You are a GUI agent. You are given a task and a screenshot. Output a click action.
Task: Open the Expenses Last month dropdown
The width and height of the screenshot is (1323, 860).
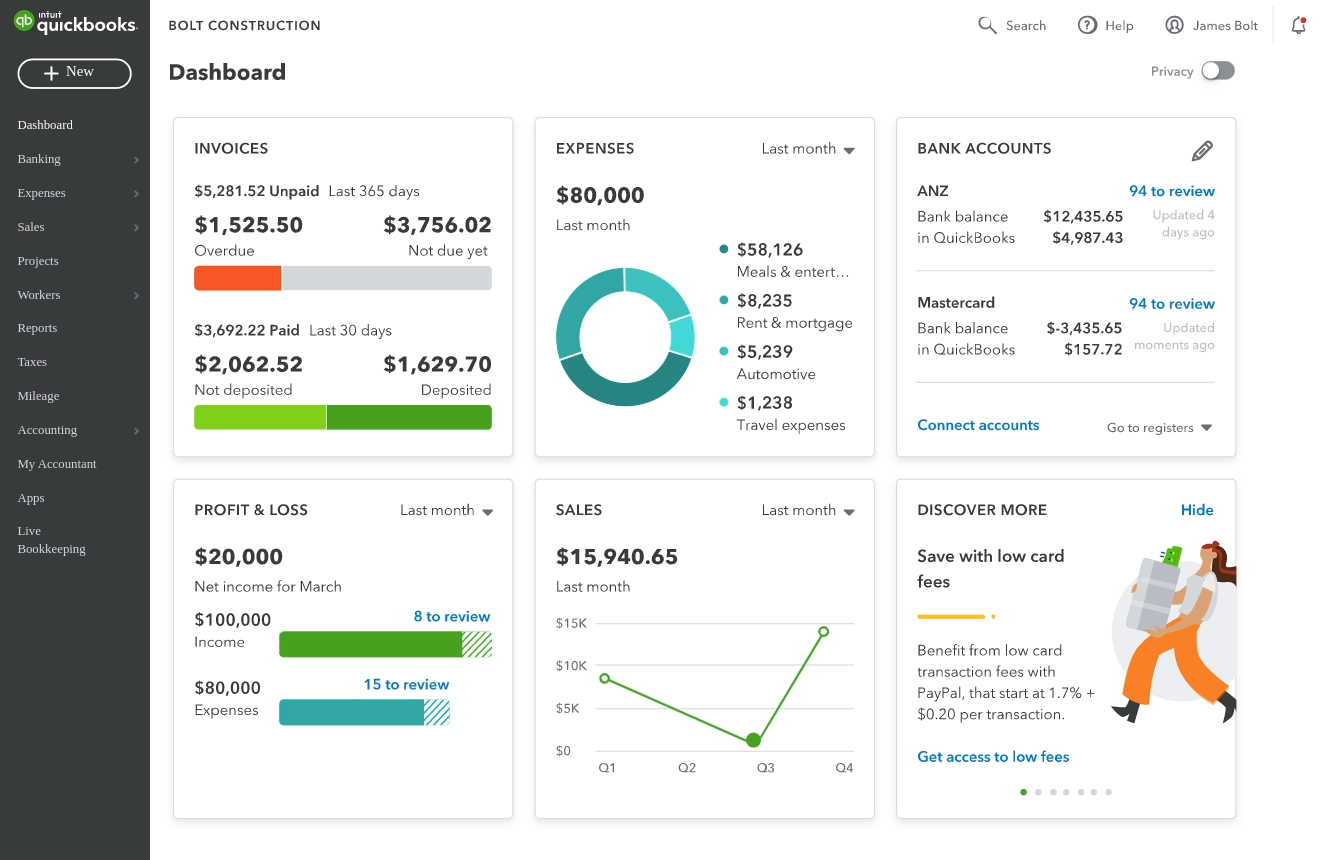pos(808,149)
